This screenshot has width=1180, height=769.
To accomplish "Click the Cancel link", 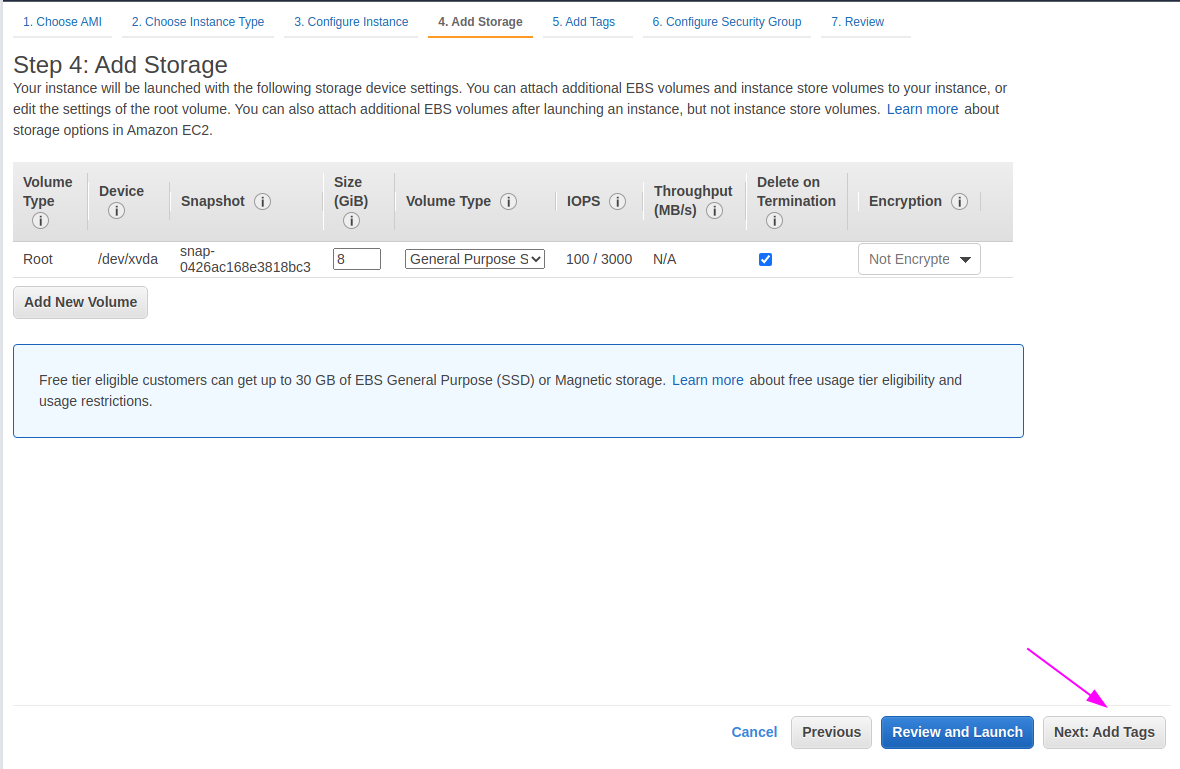I will [754, 732].
